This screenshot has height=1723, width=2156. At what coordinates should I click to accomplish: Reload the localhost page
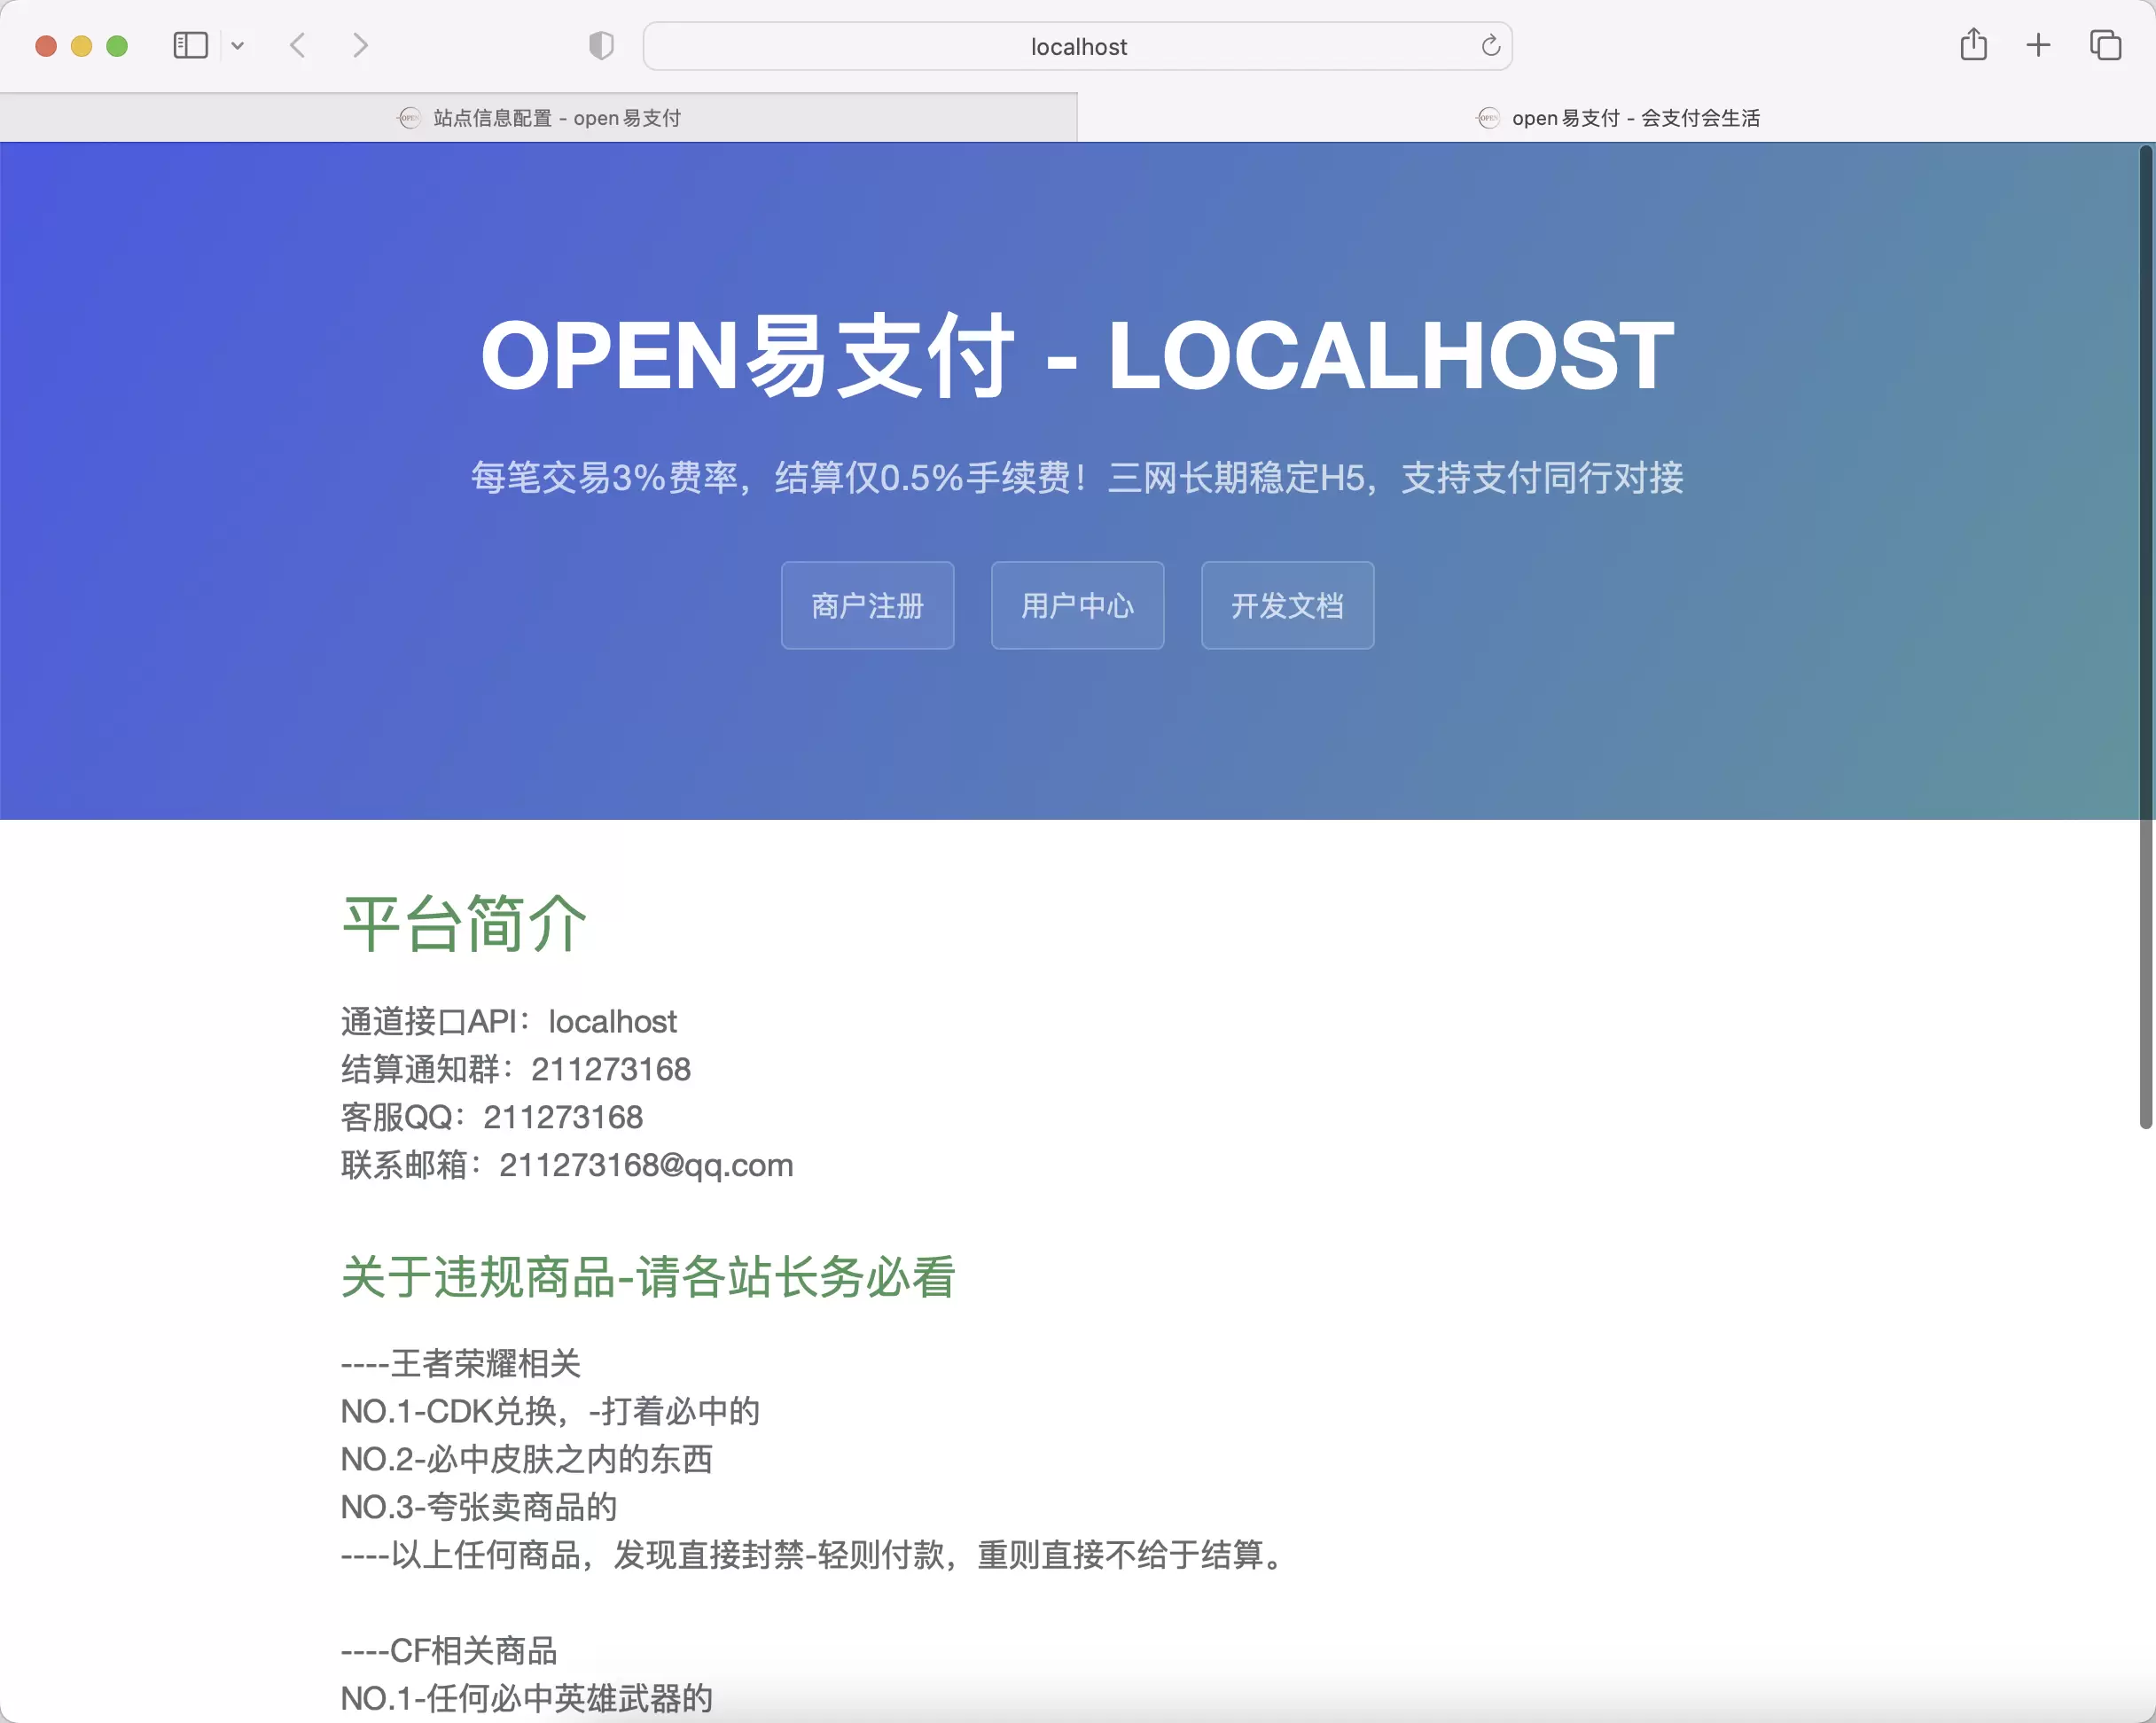[1490, 46]
